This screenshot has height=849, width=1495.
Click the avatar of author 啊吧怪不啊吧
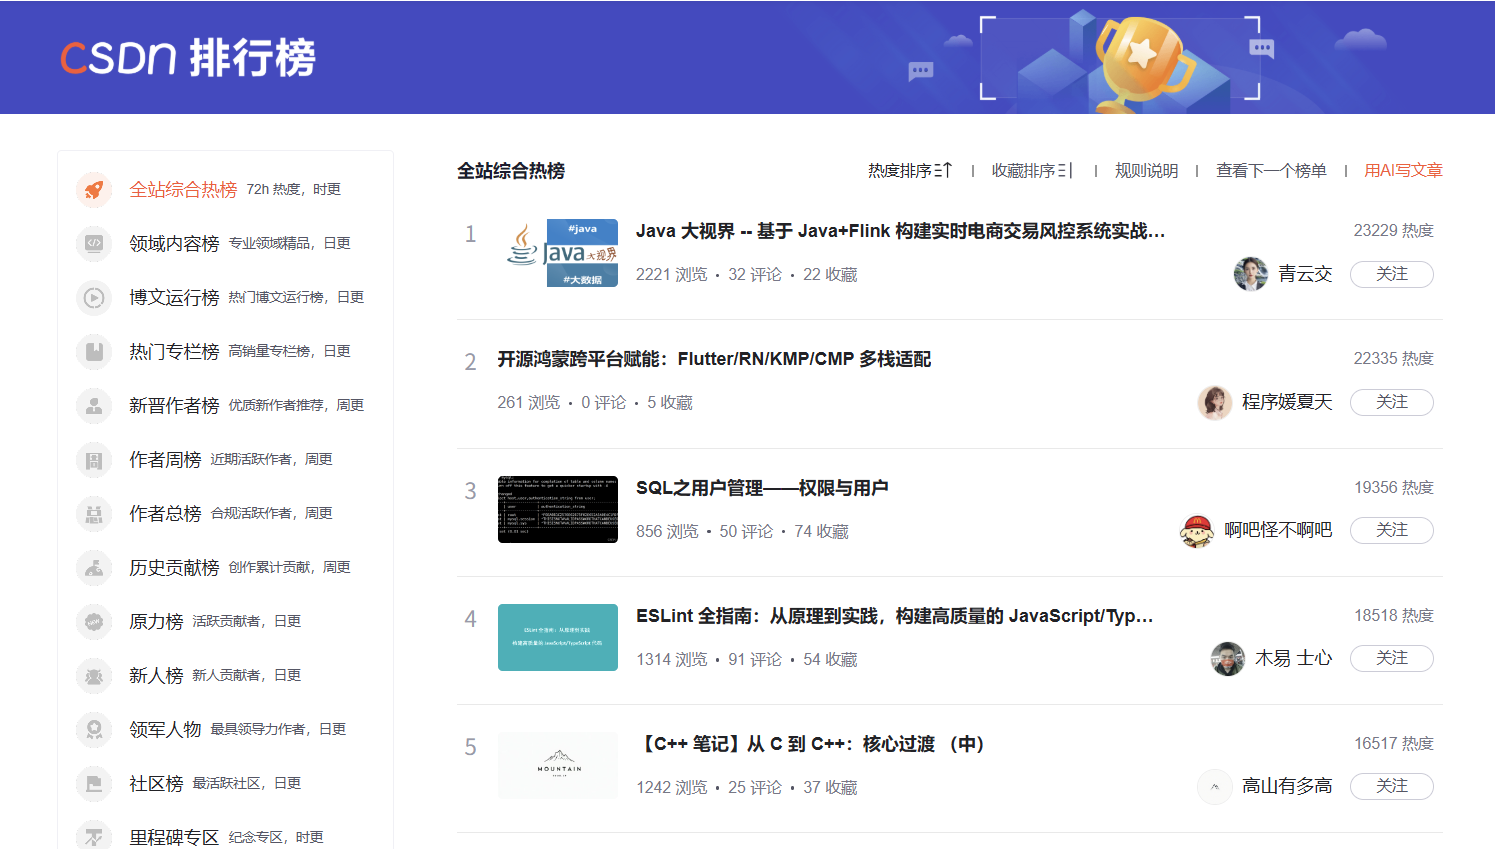pos(1197,530)
